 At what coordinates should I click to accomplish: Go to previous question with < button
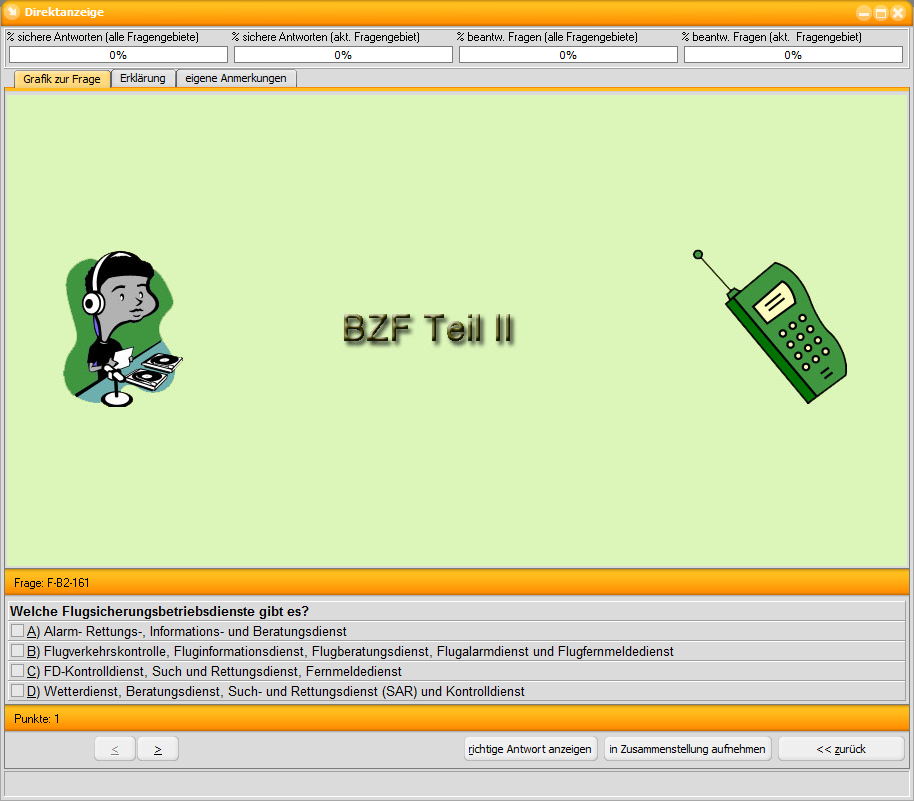115,749
